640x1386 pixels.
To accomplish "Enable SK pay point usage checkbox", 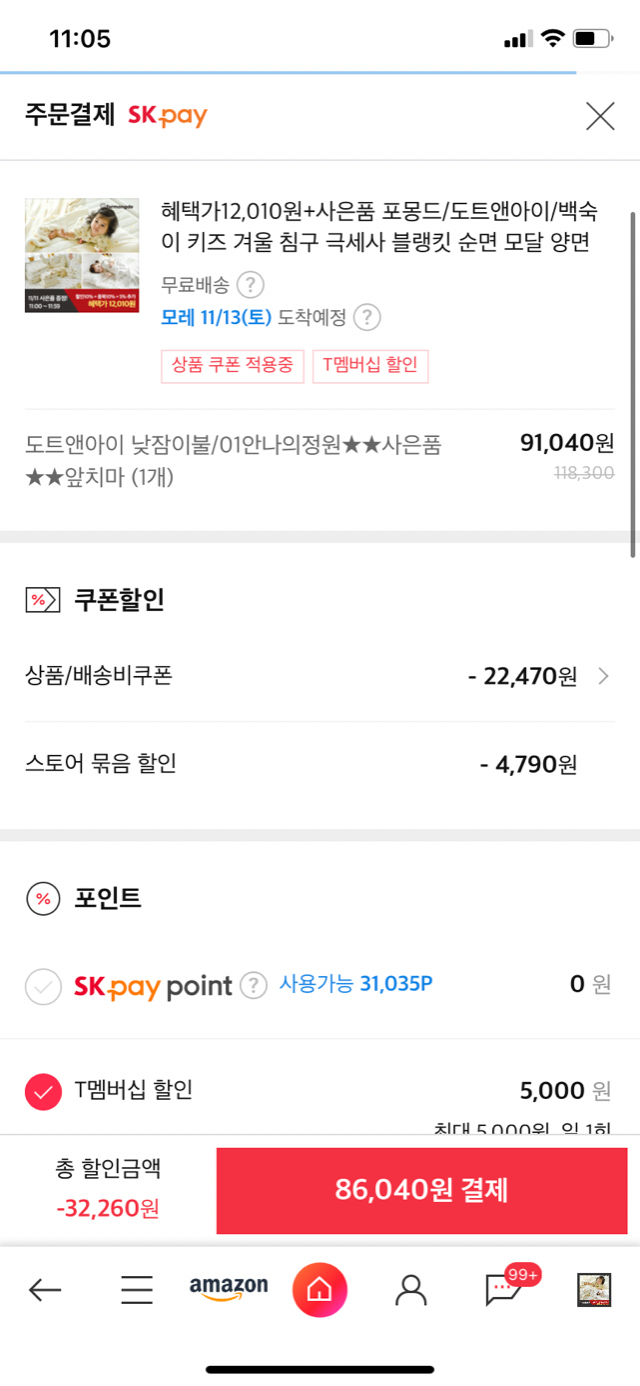I will [x=43, y=987].
